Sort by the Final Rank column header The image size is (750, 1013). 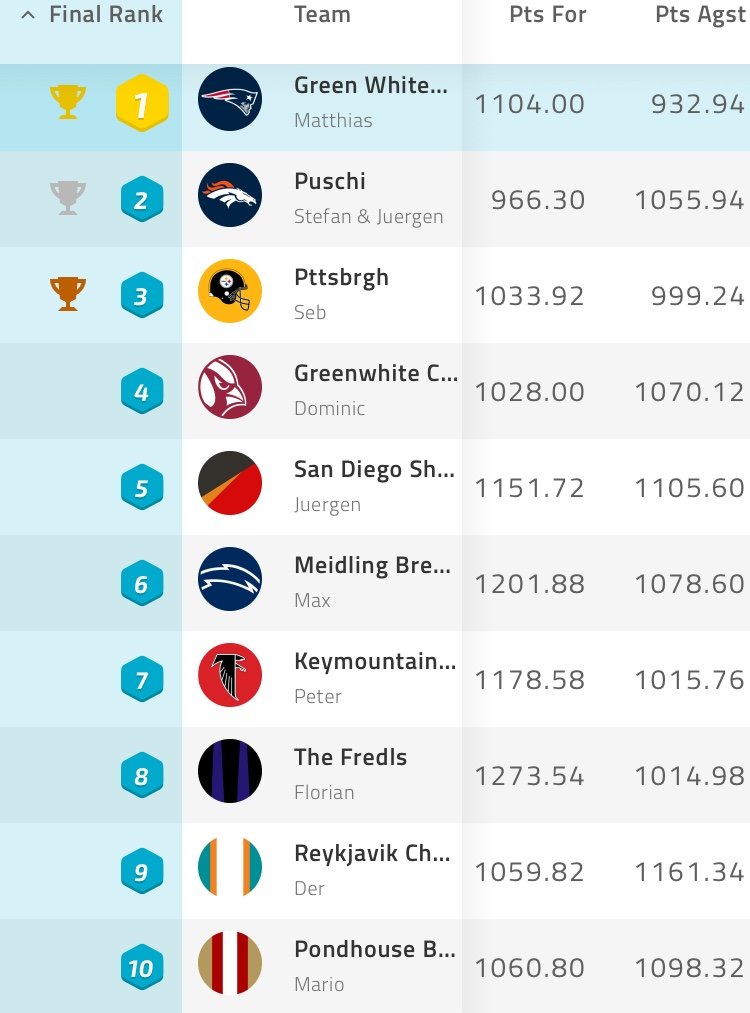pyautogui.click(x=106, y=14)
